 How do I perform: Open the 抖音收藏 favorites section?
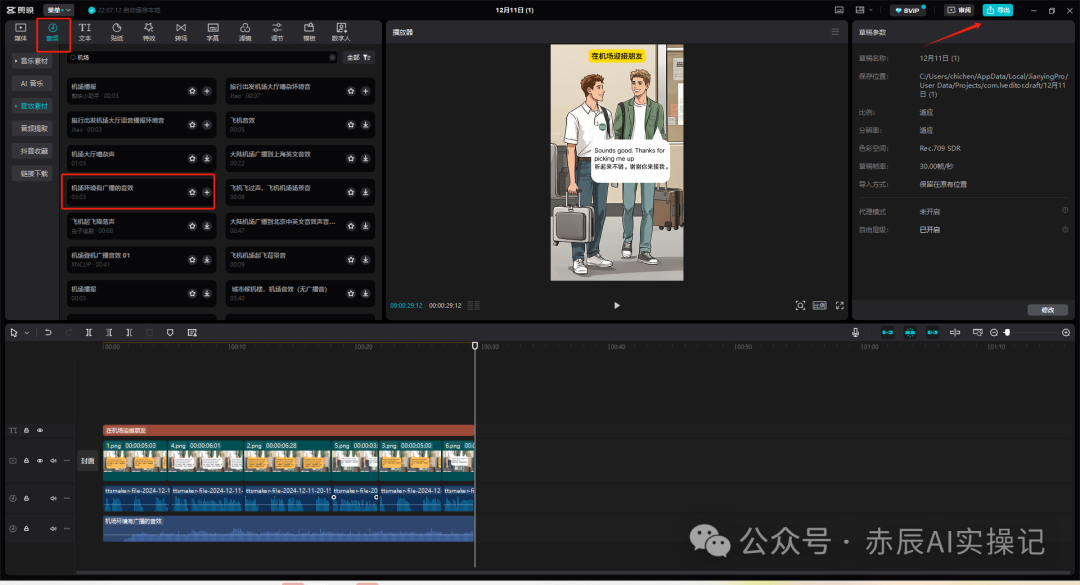click(x=32, y=151)
